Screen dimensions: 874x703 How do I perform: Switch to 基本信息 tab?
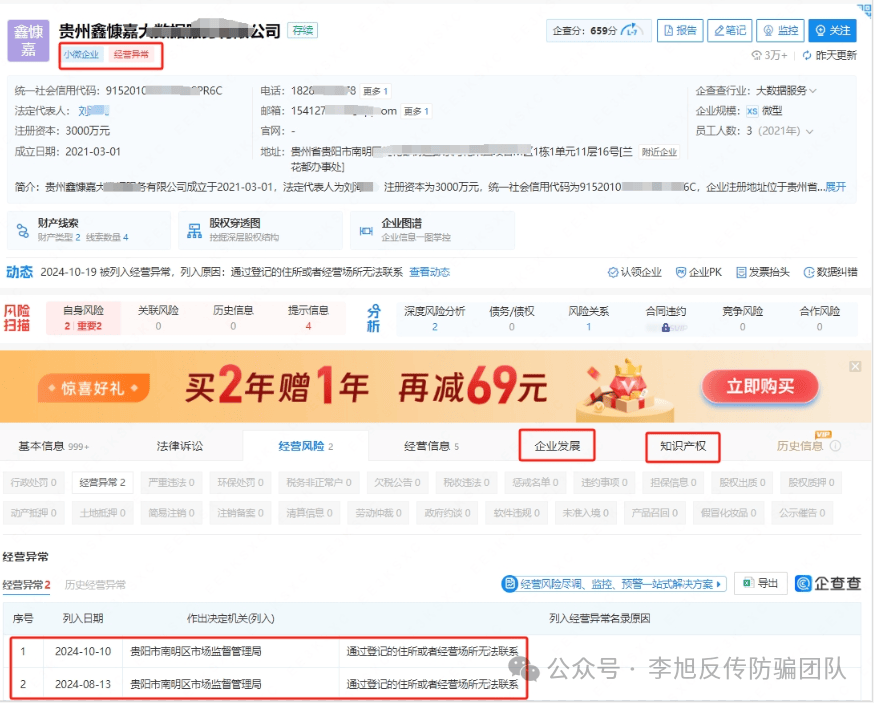click(x=54, y=446)
